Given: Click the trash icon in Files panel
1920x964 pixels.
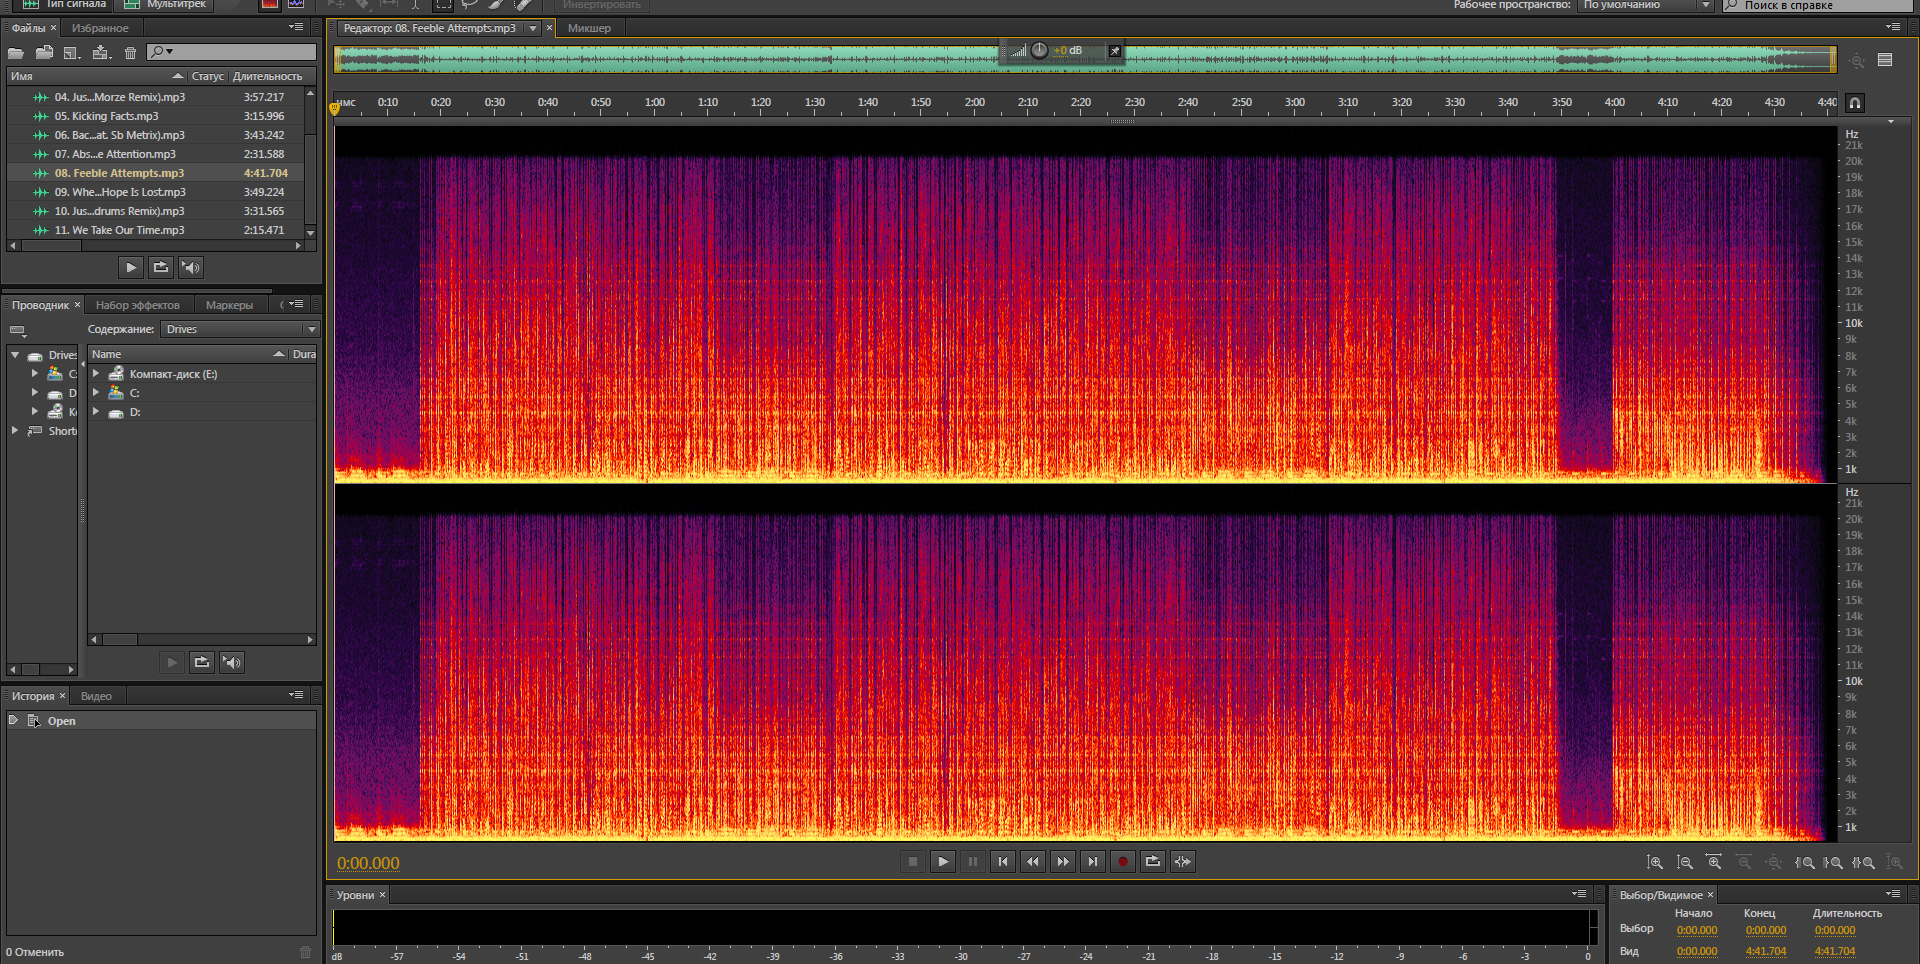Looking at the screenshot, I should click(130, 52).
